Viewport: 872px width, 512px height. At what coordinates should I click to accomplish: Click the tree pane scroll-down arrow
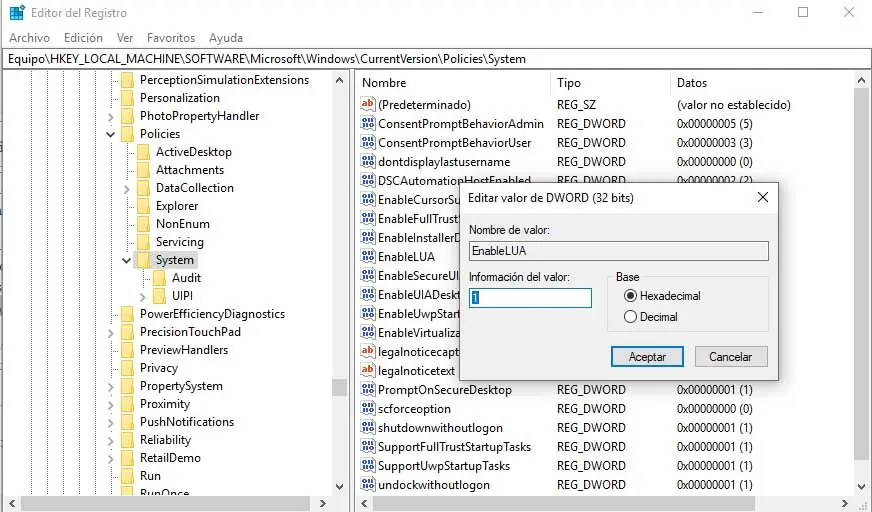(x=339, y=487)
